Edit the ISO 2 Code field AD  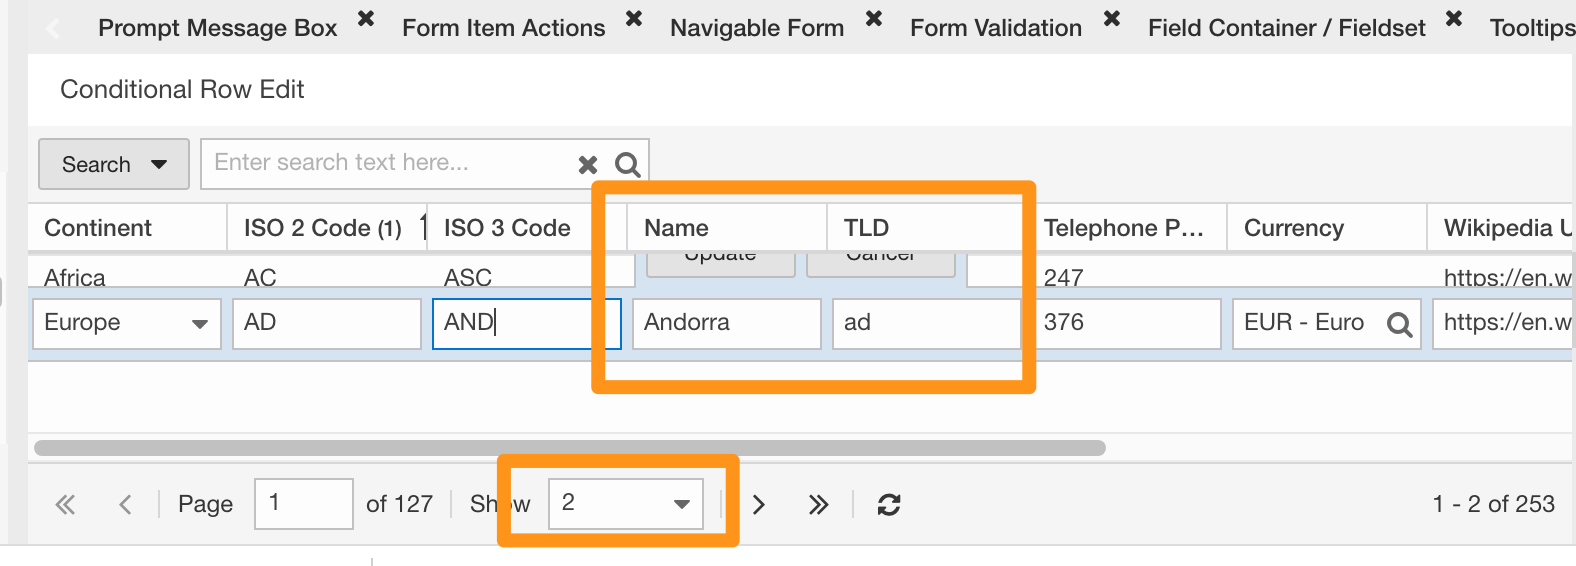[327, 324]
